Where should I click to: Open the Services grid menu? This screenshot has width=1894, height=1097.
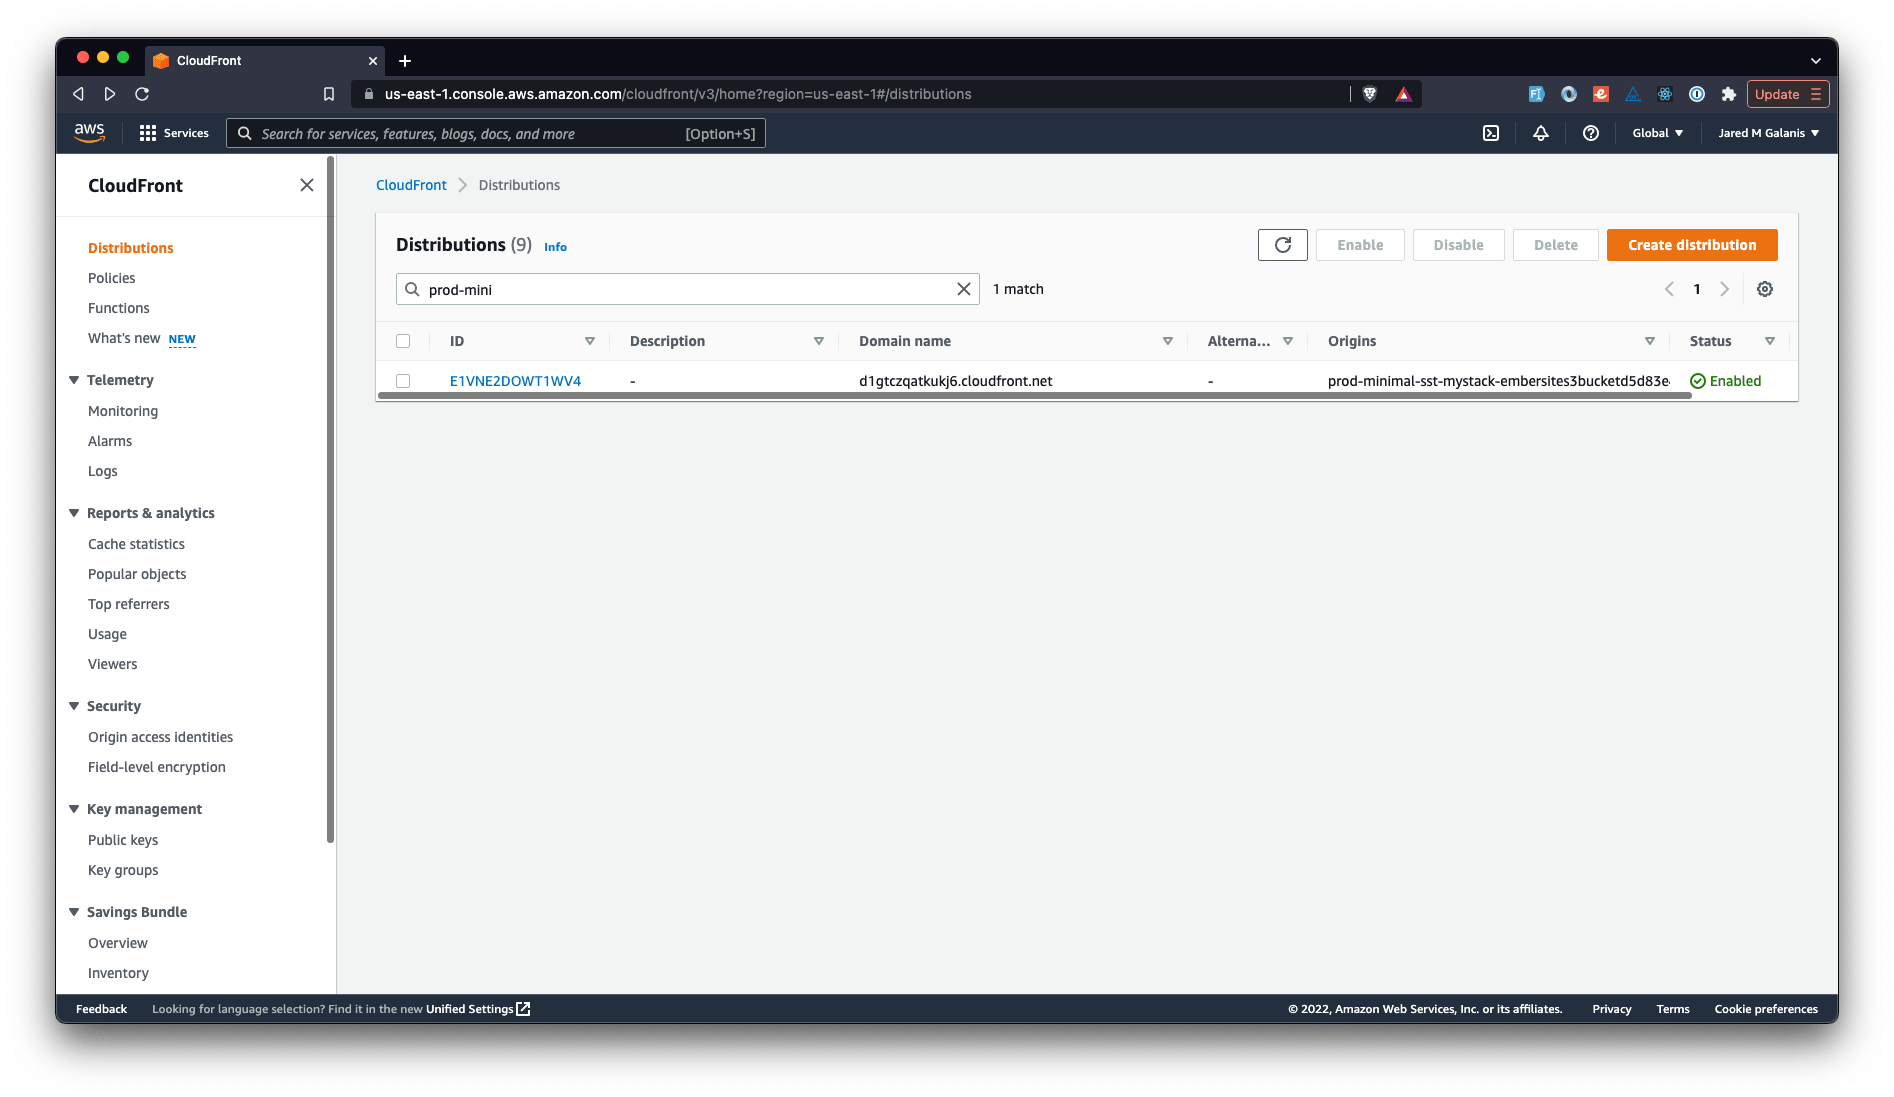point(147,133)
